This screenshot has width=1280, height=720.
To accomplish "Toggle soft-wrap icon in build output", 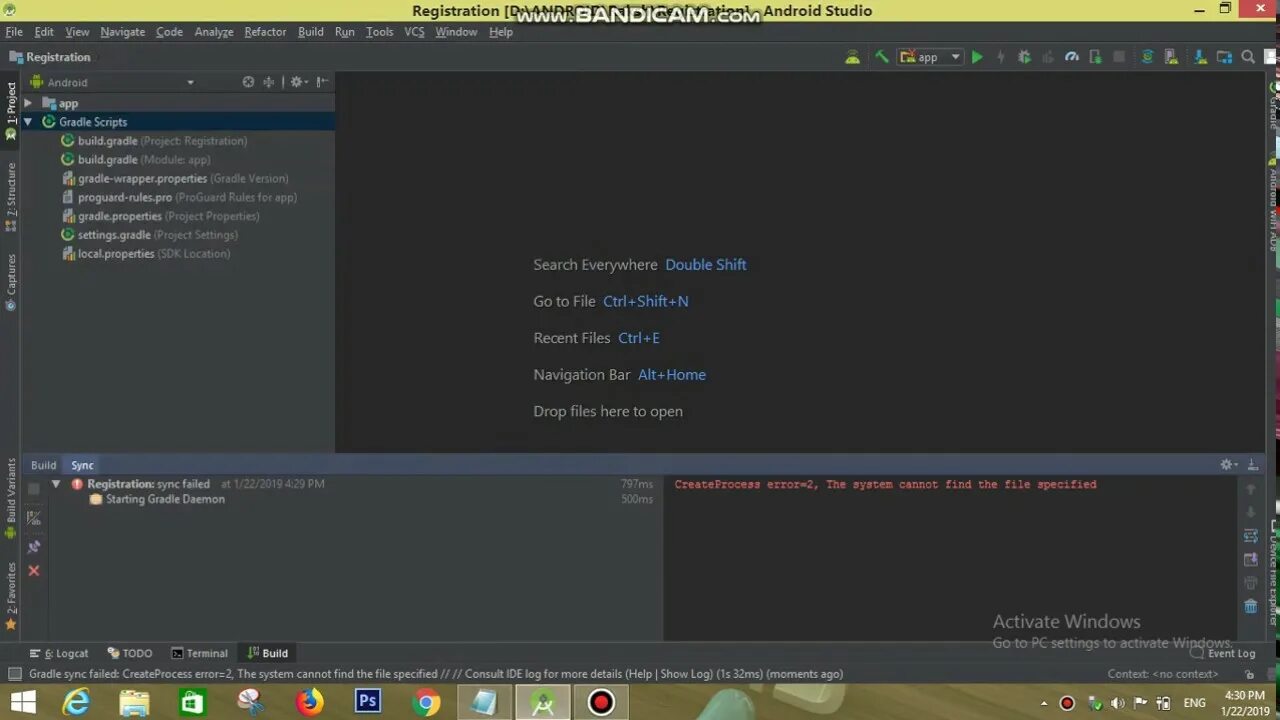I will tap(1250, 536).
